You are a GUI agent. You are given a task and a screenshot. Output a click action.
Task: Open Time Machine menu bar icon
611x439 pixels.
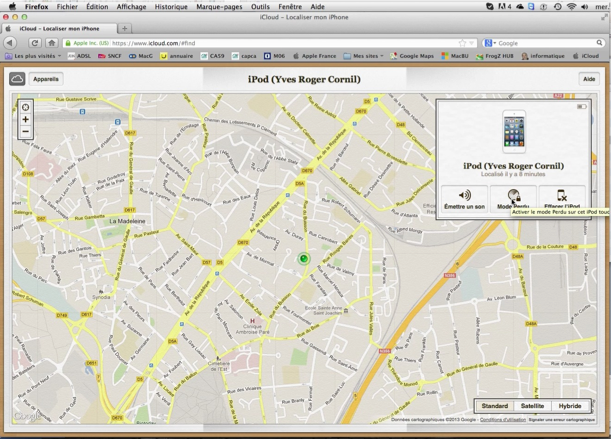click(558, 7)
